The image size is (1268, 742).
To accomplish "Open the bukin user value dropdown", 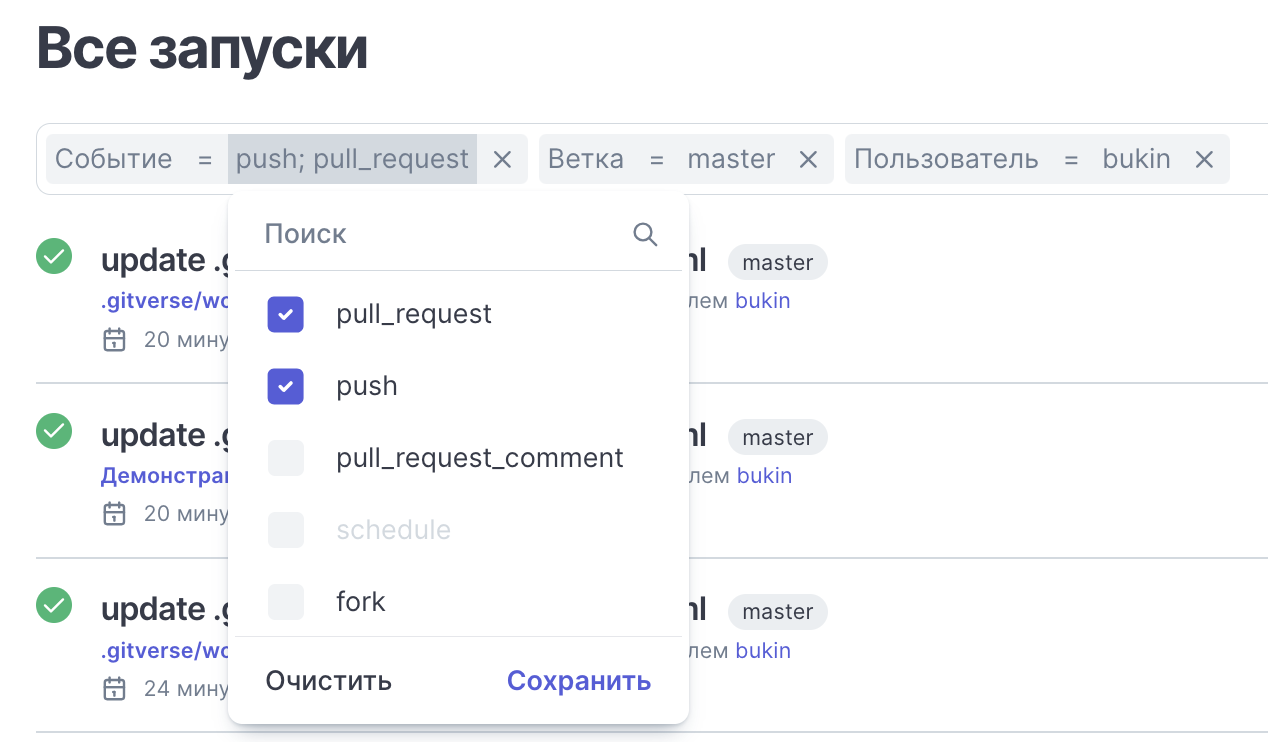I will [x=1136, y=159].
